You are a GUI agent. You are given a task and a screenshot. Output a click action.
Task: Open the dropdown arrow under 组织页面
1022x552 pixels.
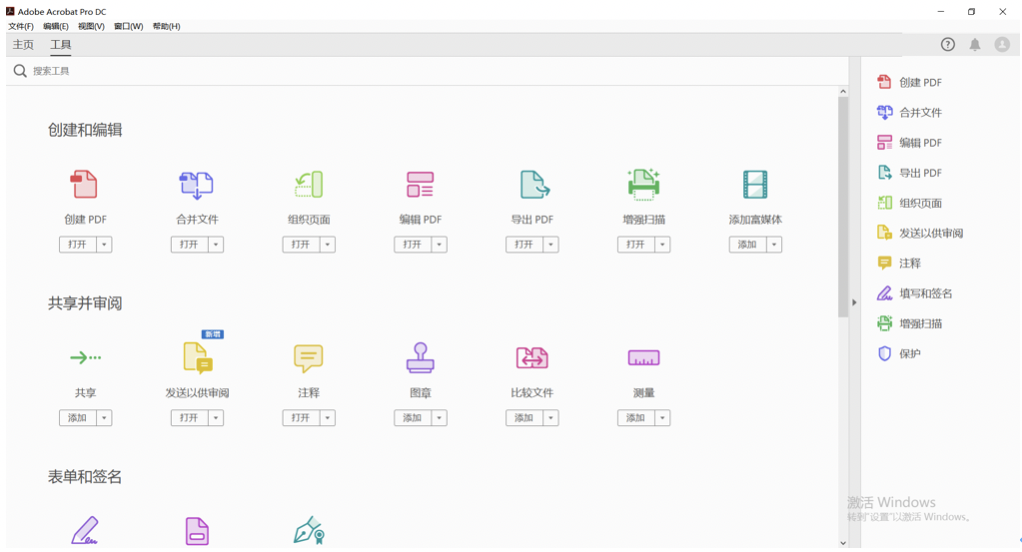(x=328, y=244)
